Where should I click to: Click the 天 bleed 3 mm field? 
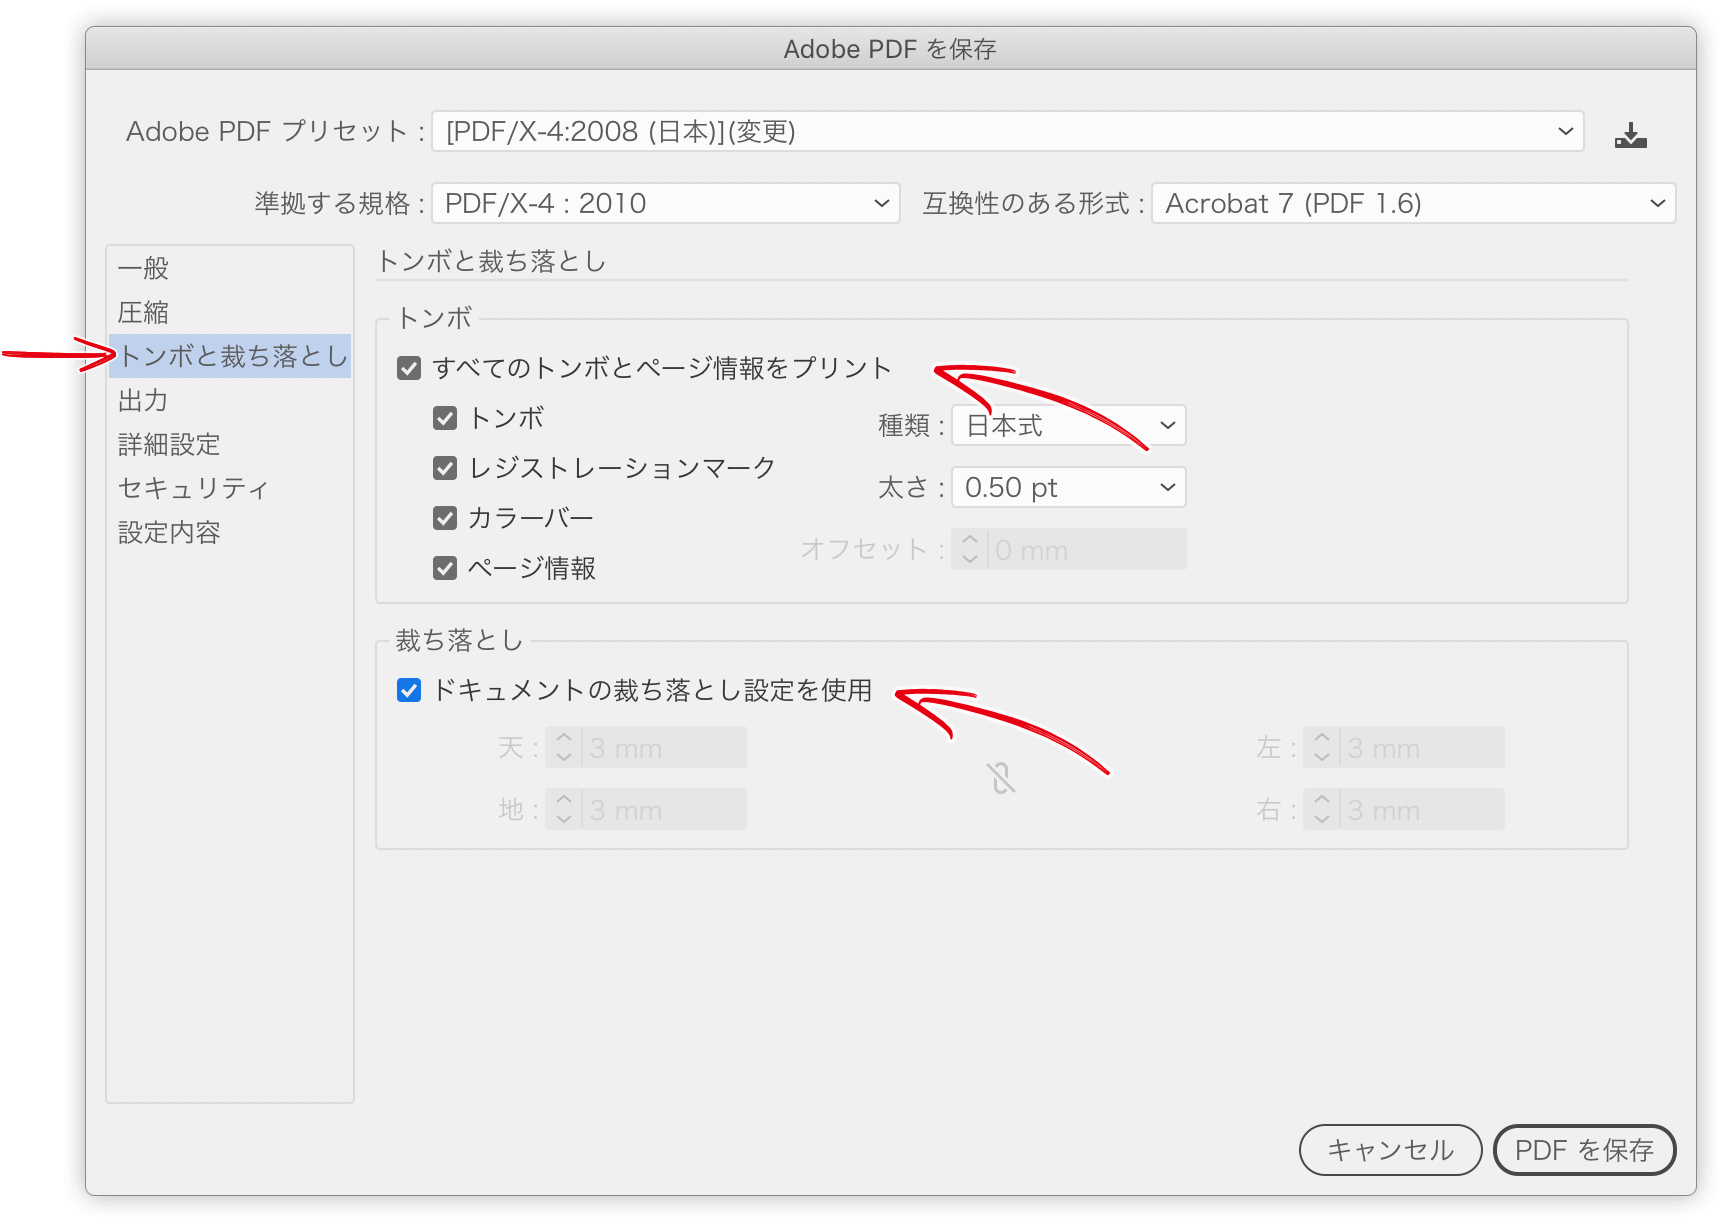click(x=664, y=747)
